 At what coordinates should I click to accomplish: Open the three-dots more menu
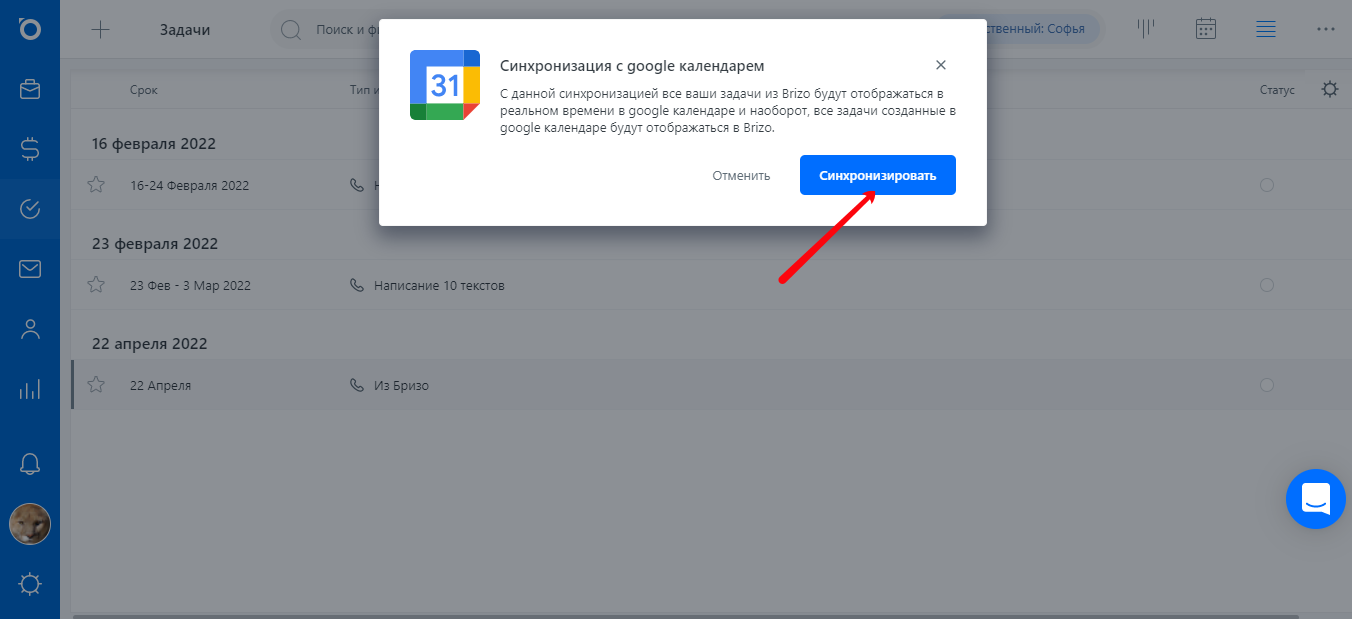[1326, 29]
